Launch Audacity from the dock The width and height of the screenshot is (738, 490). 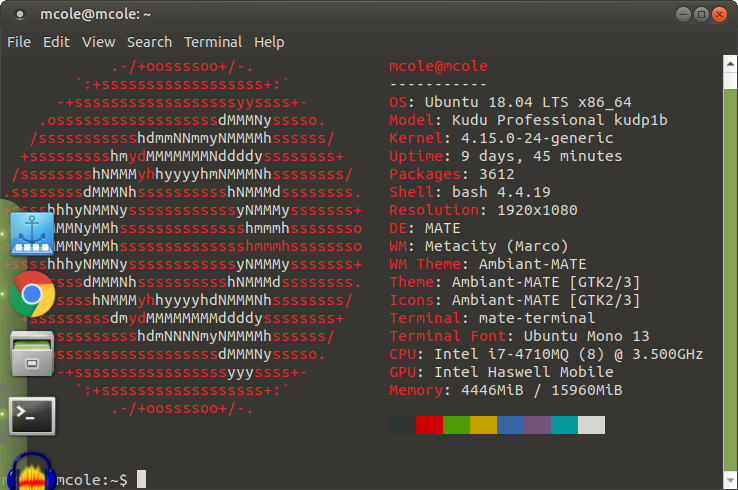click(30, 472)
